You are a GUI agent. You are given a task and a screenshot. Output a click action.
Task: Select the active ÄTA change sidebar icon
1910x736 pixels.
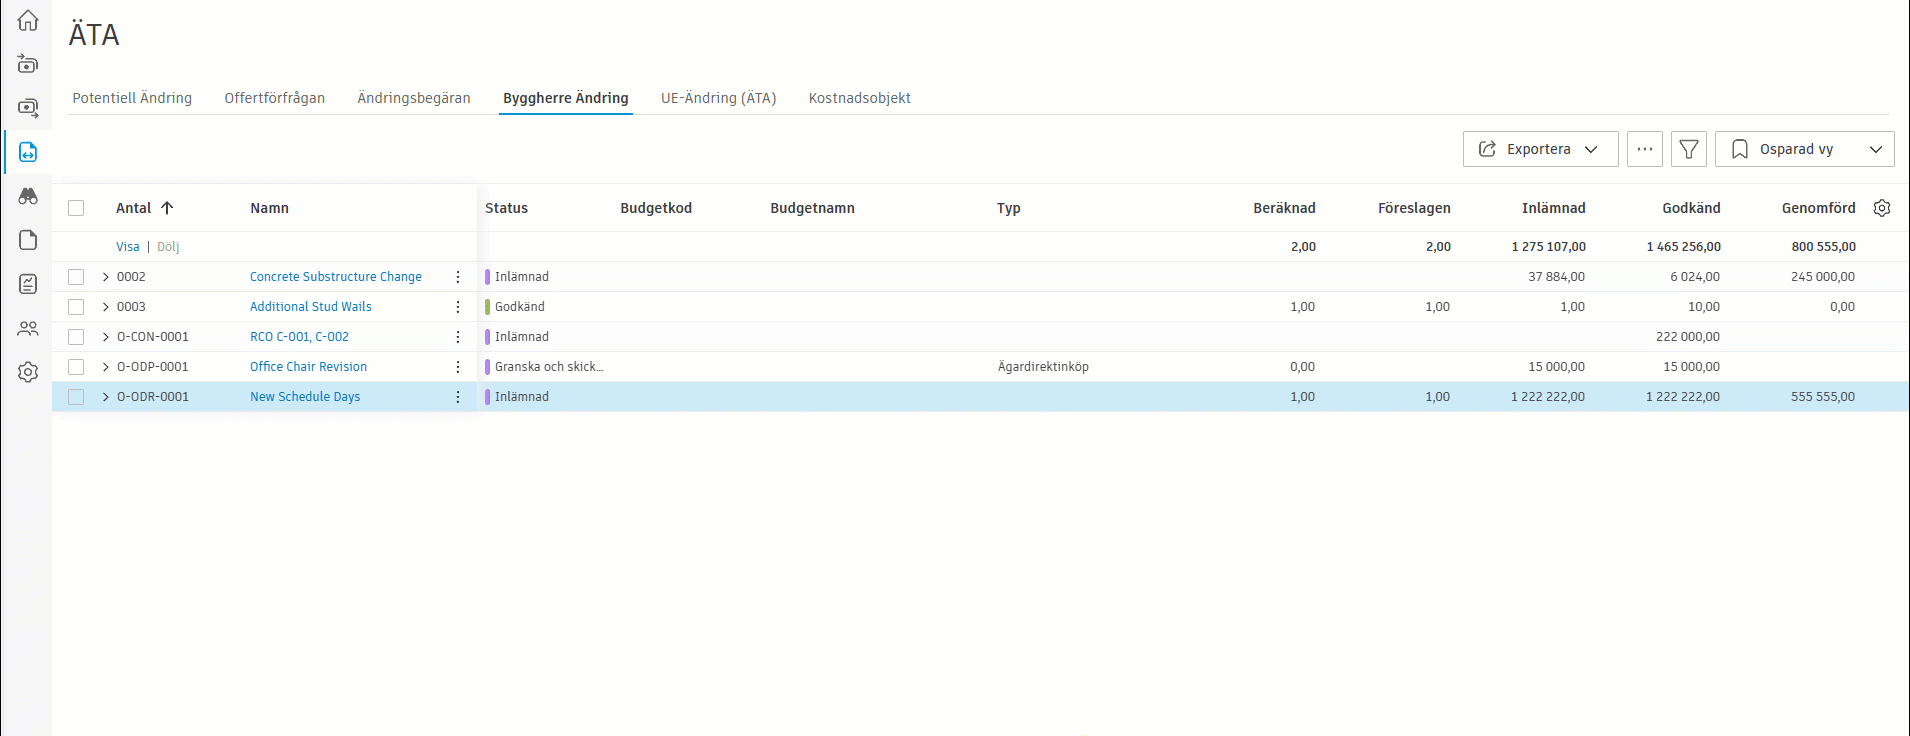pos(28,152)
